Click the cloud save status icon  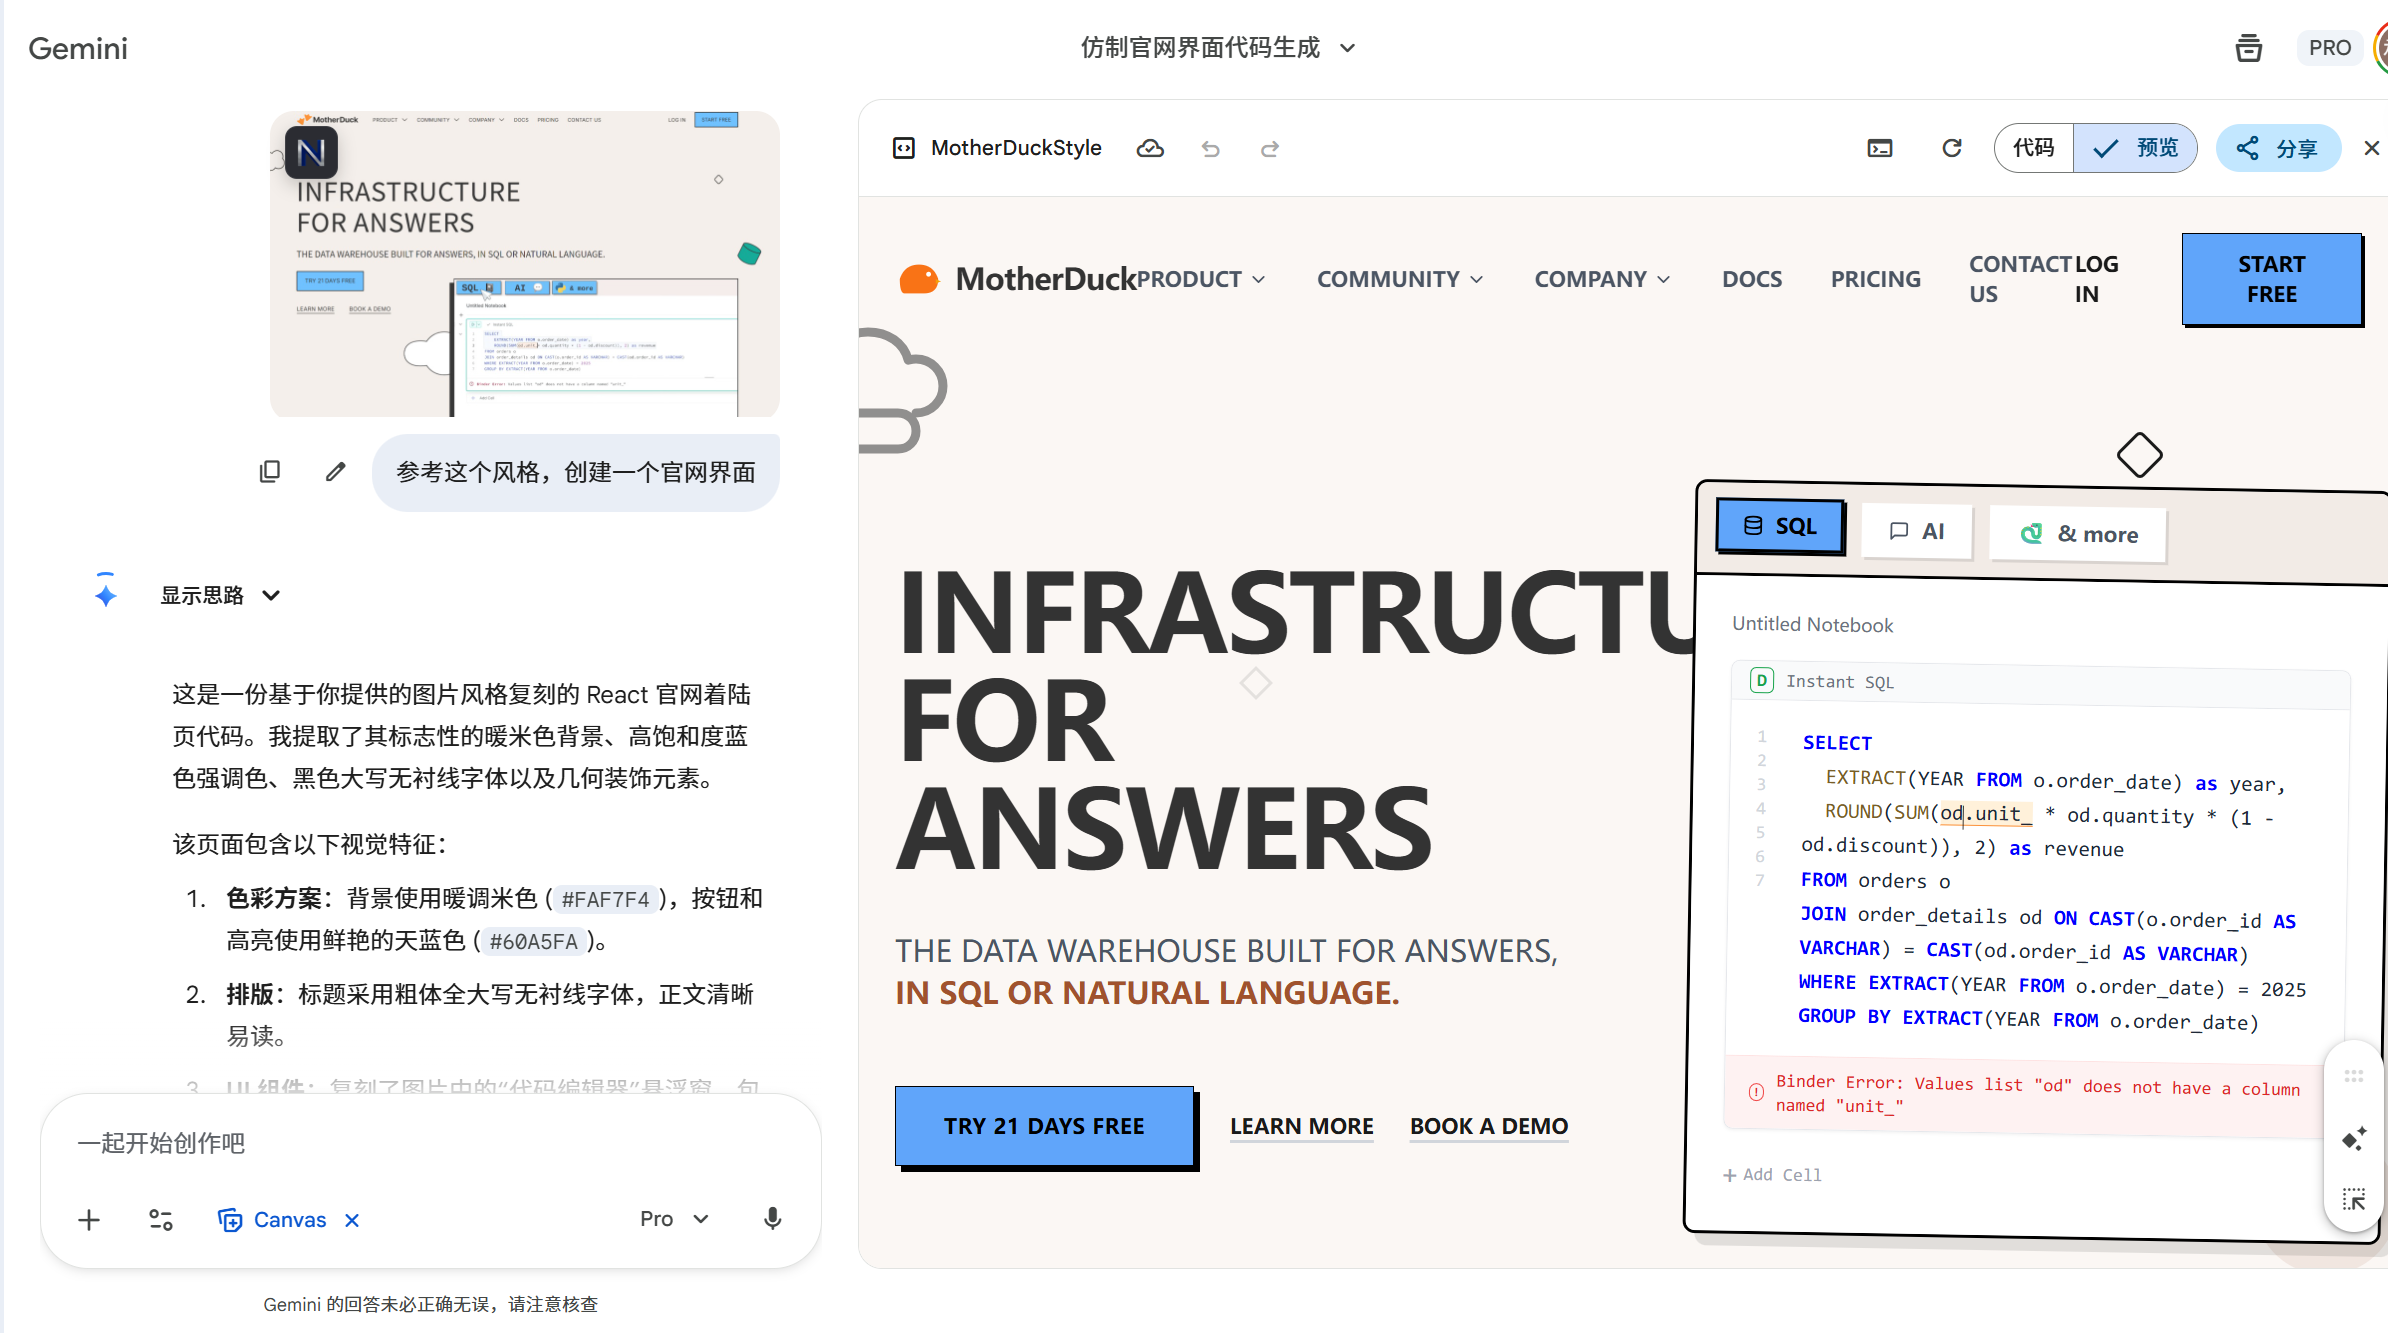point(1150,149)
